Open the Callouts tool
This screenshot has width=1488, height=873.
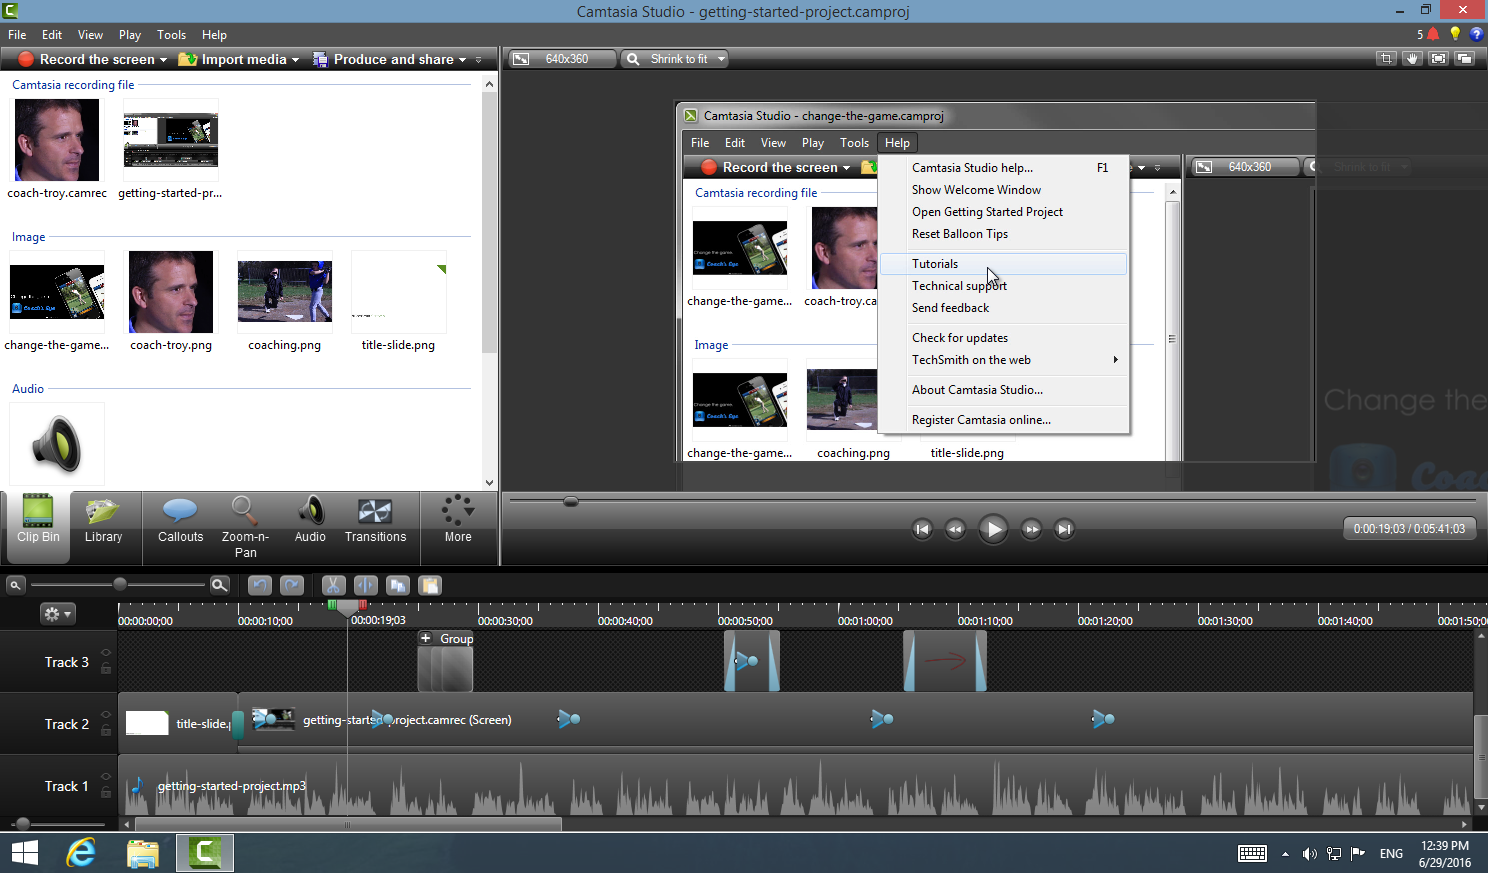(180, 520)
